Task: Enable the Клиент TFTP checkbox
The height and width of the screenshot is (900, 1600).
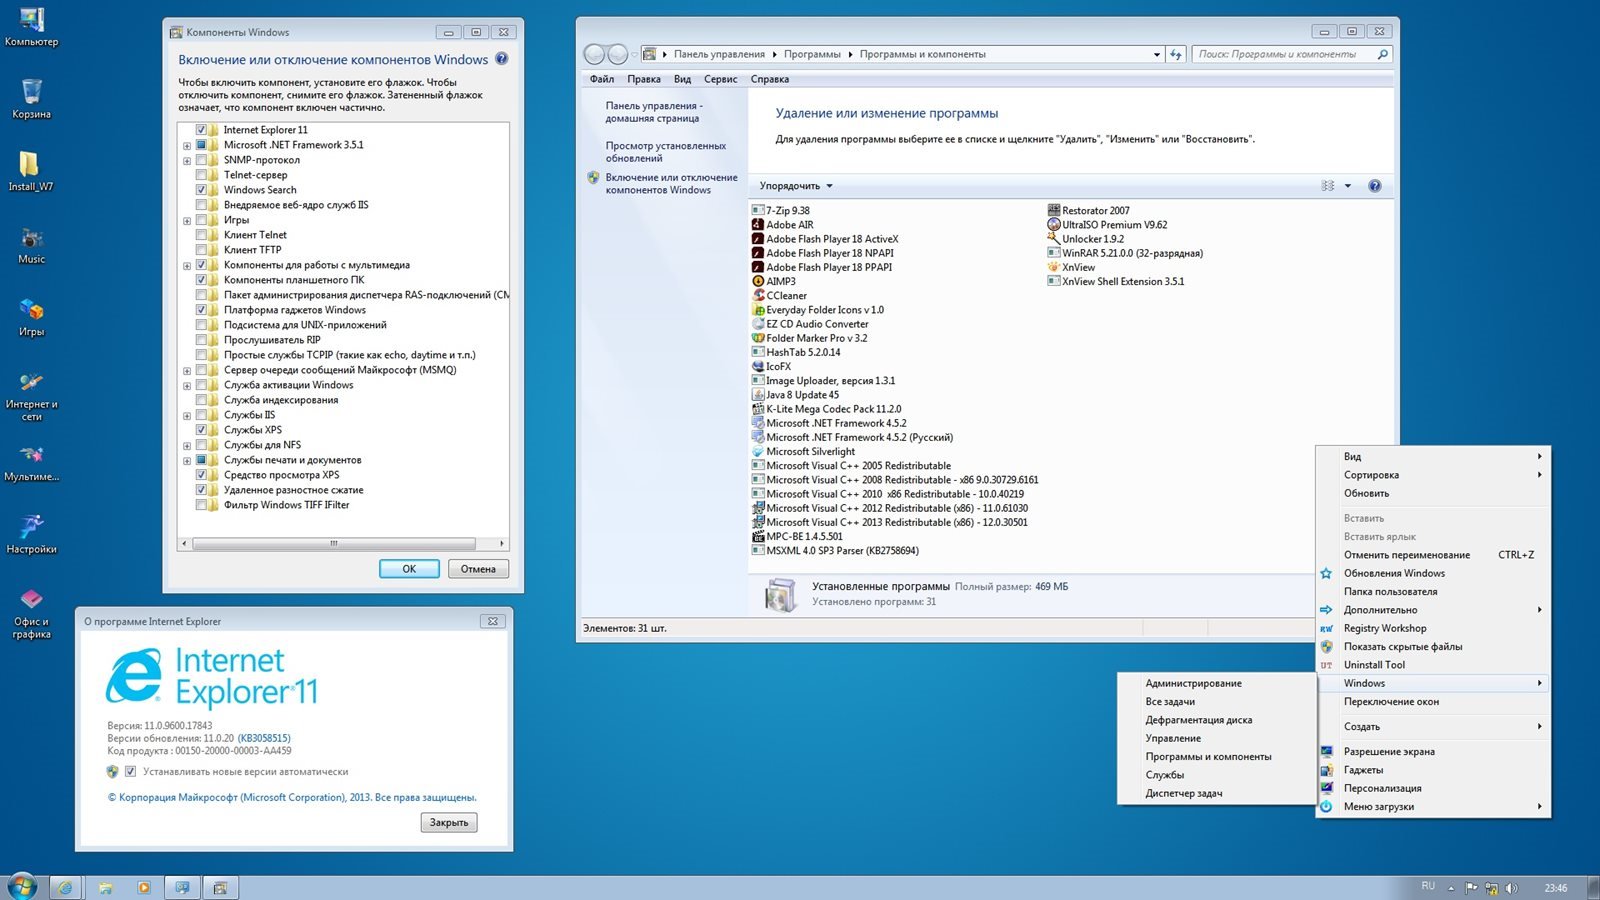Action: tap(202, 250)
